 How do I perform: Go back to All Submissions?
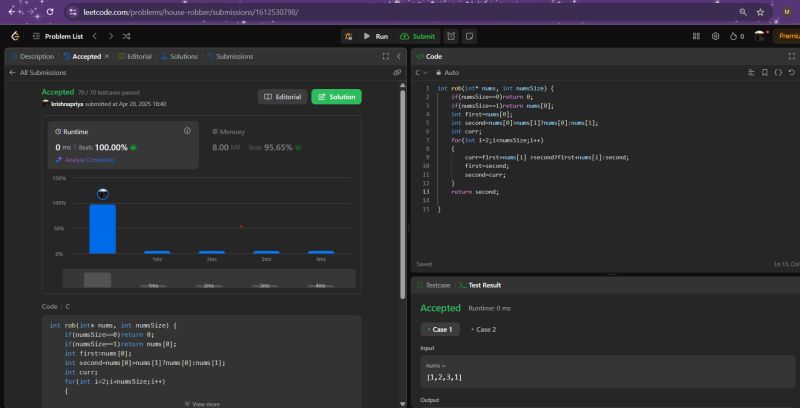click(38, 73)
